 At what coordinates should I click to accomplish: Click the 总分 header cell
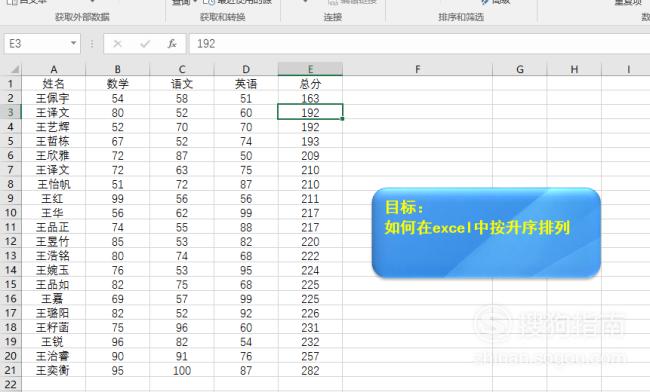point(310,84)
